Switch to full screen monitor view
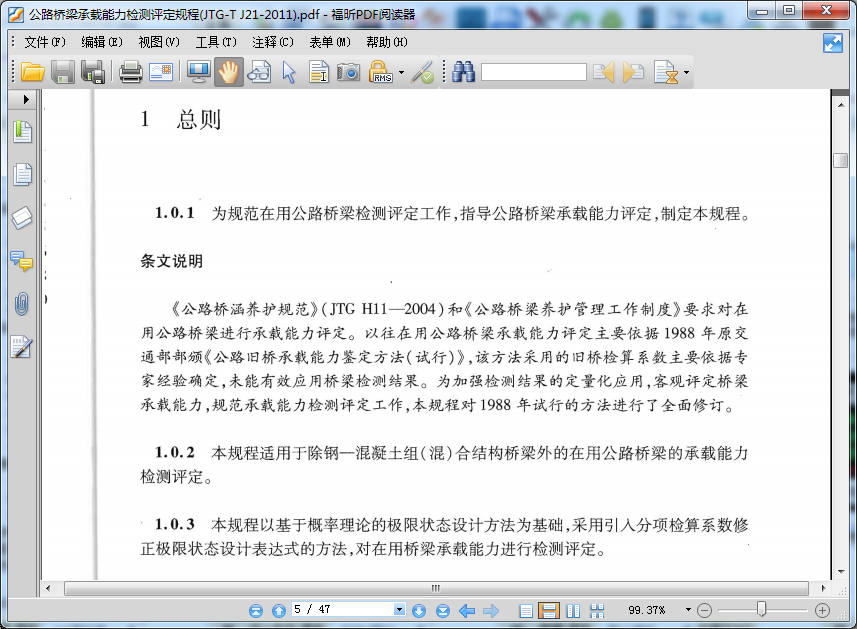857x629 pixels. [198, 72]
